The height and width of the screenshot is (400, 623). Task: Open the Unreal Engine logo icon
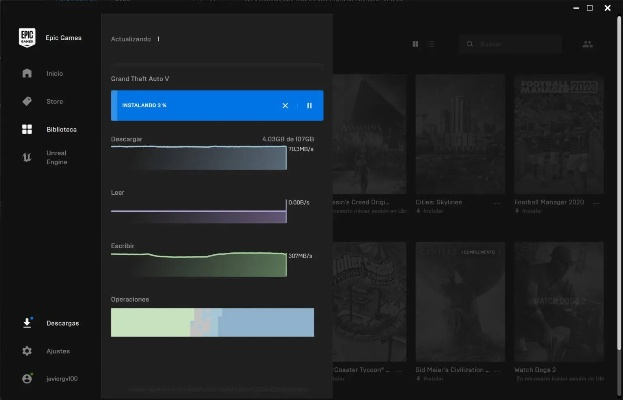[x=27, y=157]
